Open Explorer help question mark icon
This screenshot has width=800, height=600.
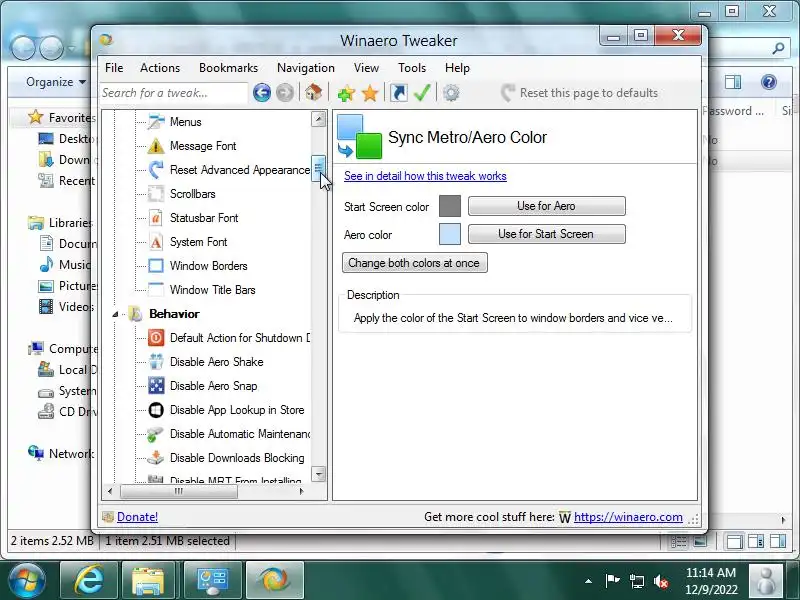pos(768,82)
